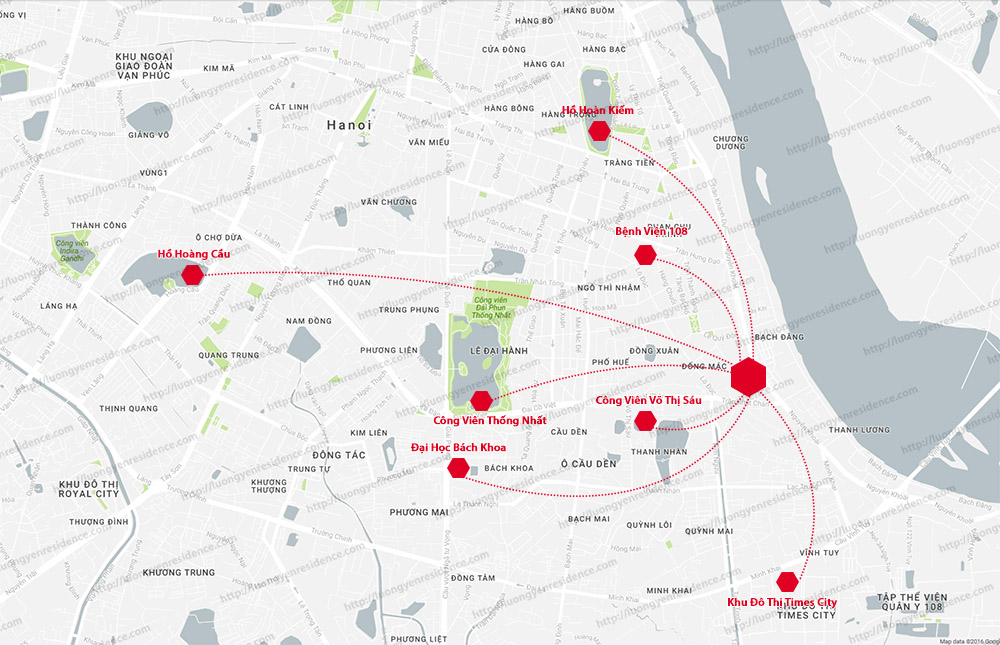The image size is (1000, 645).
Task: Click the 'HÀNG BẠC' label
Action: click(x=604, y=49)
